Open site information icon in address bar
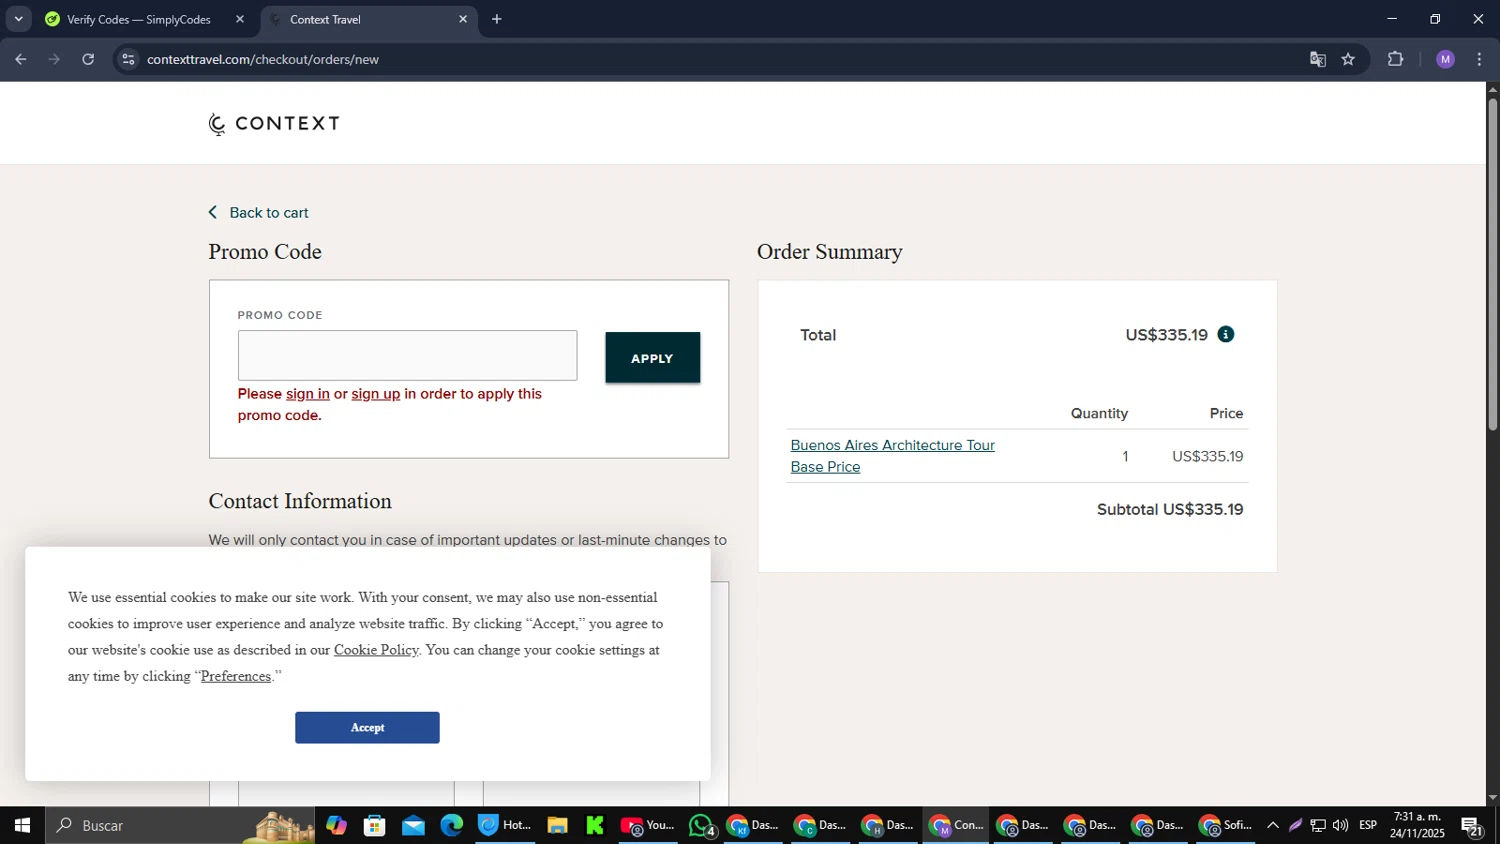 (x=128, y=59)
